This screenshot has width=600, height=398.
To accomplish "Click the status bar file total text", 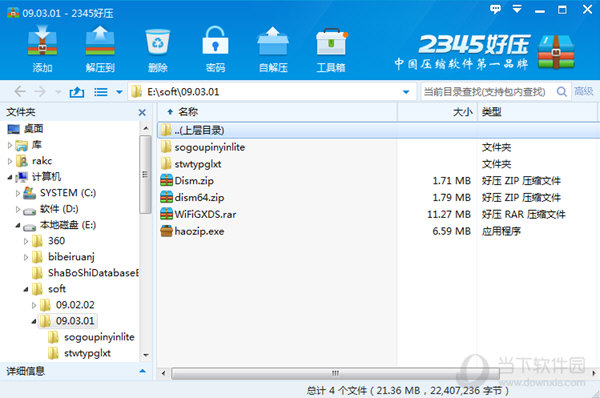I will [x=408, y=390].
